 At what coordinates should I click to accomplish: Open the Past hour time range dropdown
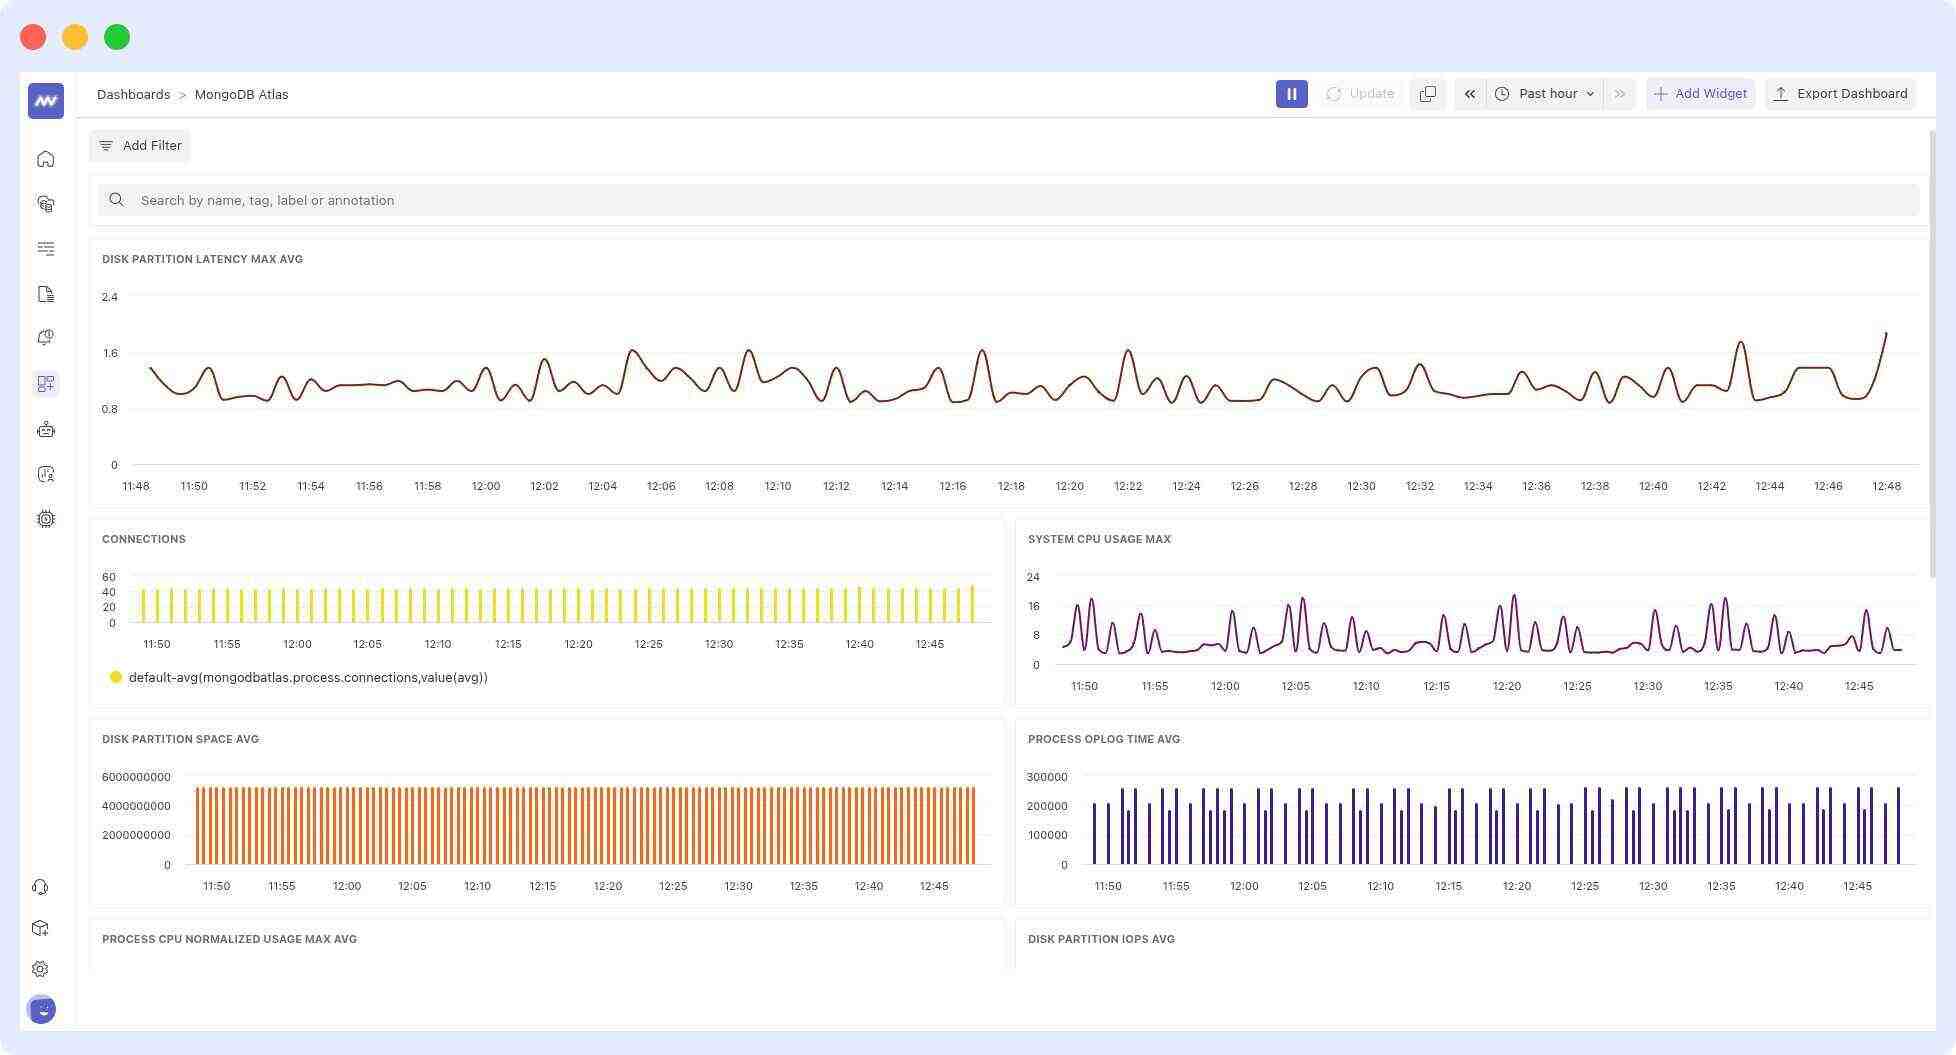1545,93
